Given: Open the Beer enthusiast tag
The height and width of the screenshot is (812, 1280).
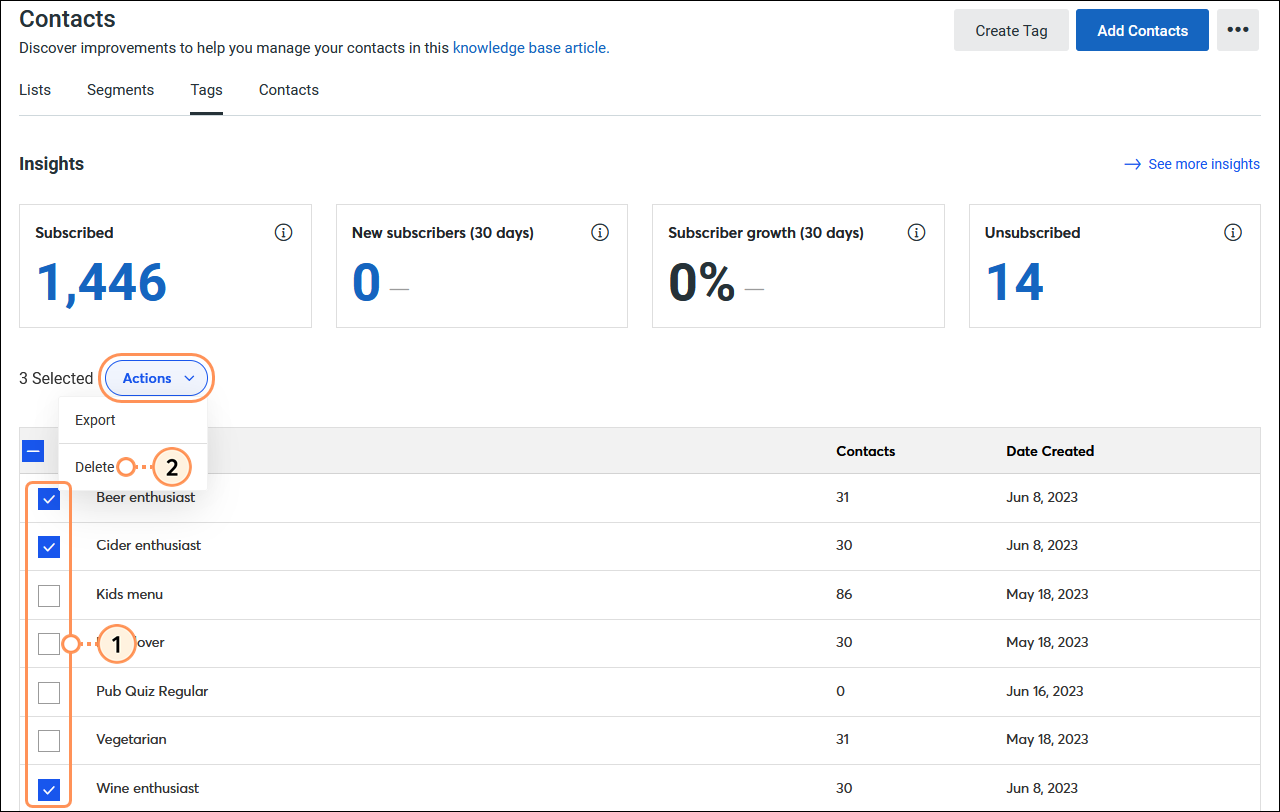Looking at the screenshot, I should (x=146, y=497).
